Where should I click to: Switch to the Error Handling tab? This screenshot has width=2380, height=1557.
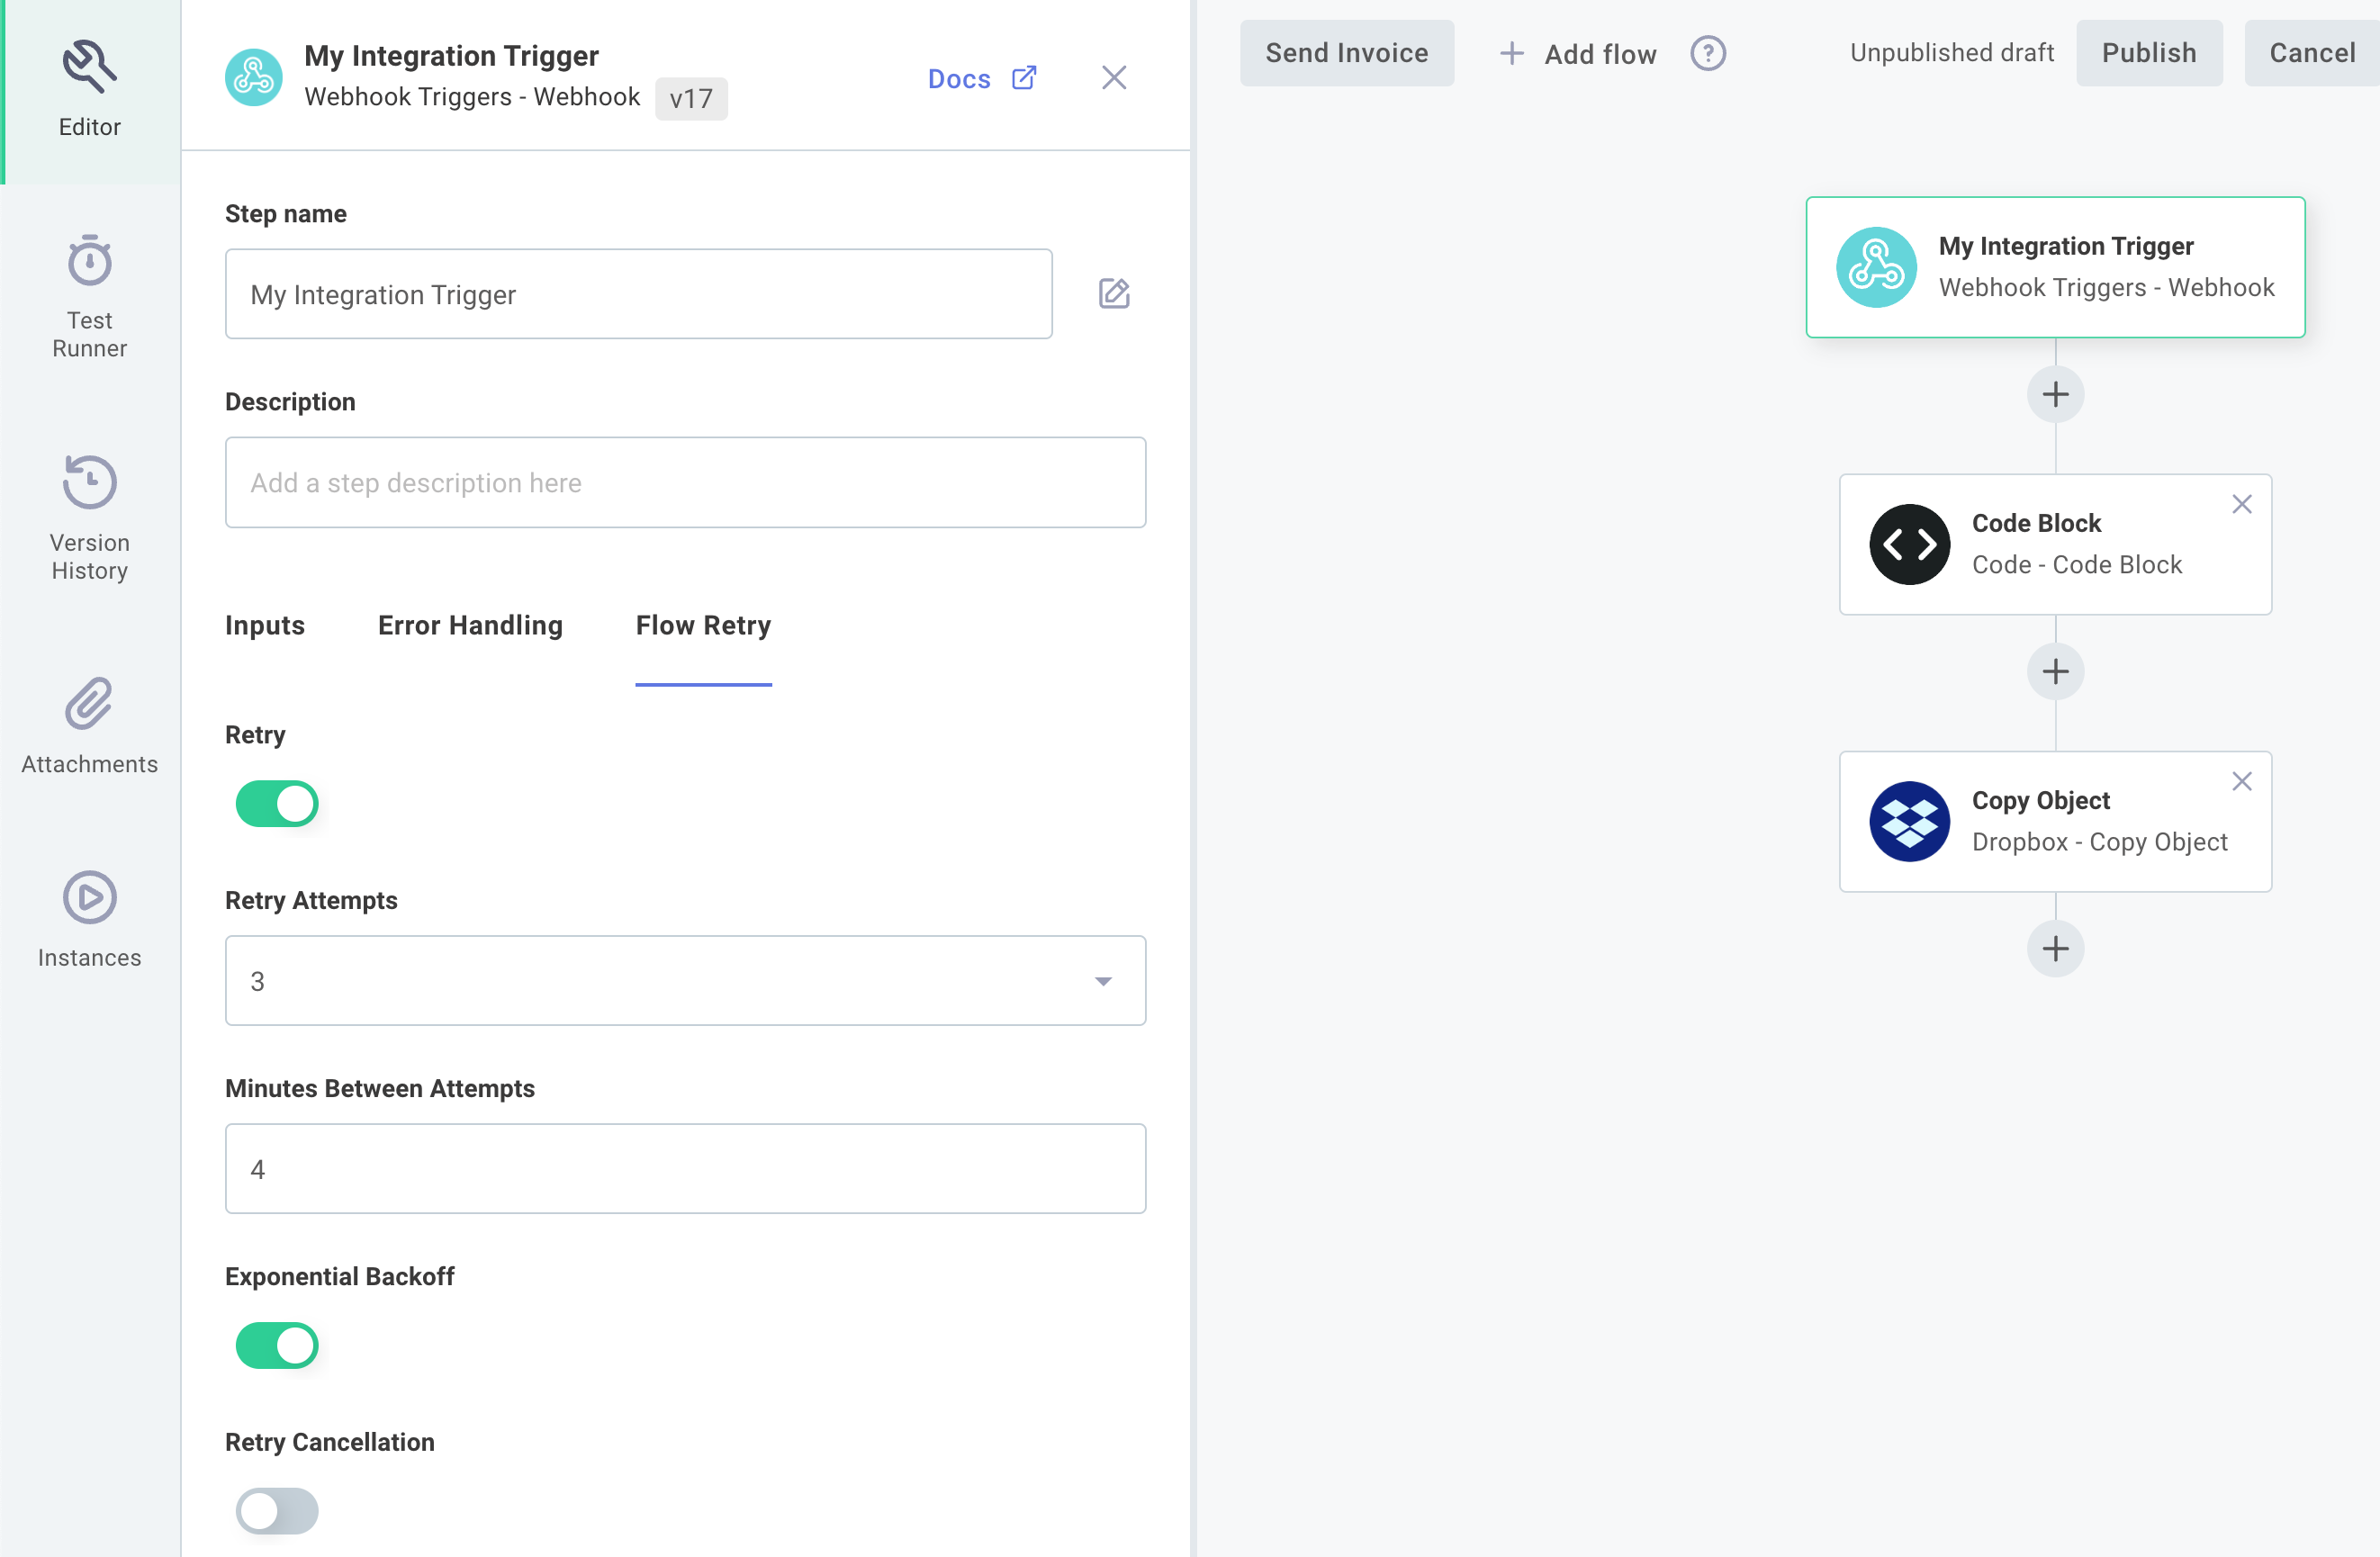pos(470,625)
